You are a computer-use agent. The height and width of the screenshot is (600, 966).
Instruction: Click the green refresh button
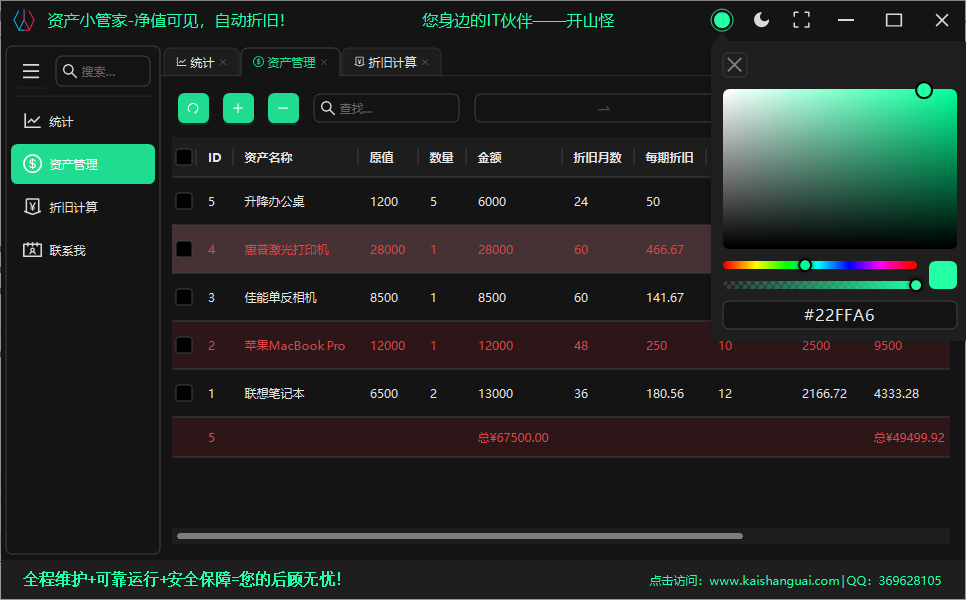pyautogui.click(x=193, y=108)
